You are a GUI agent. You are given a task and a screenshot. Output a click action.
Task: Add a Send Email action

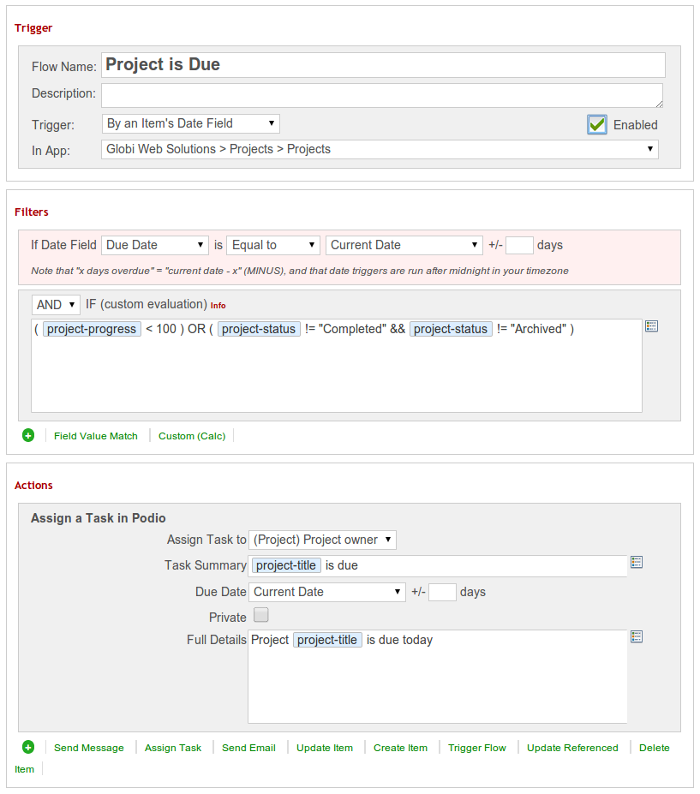249,748
